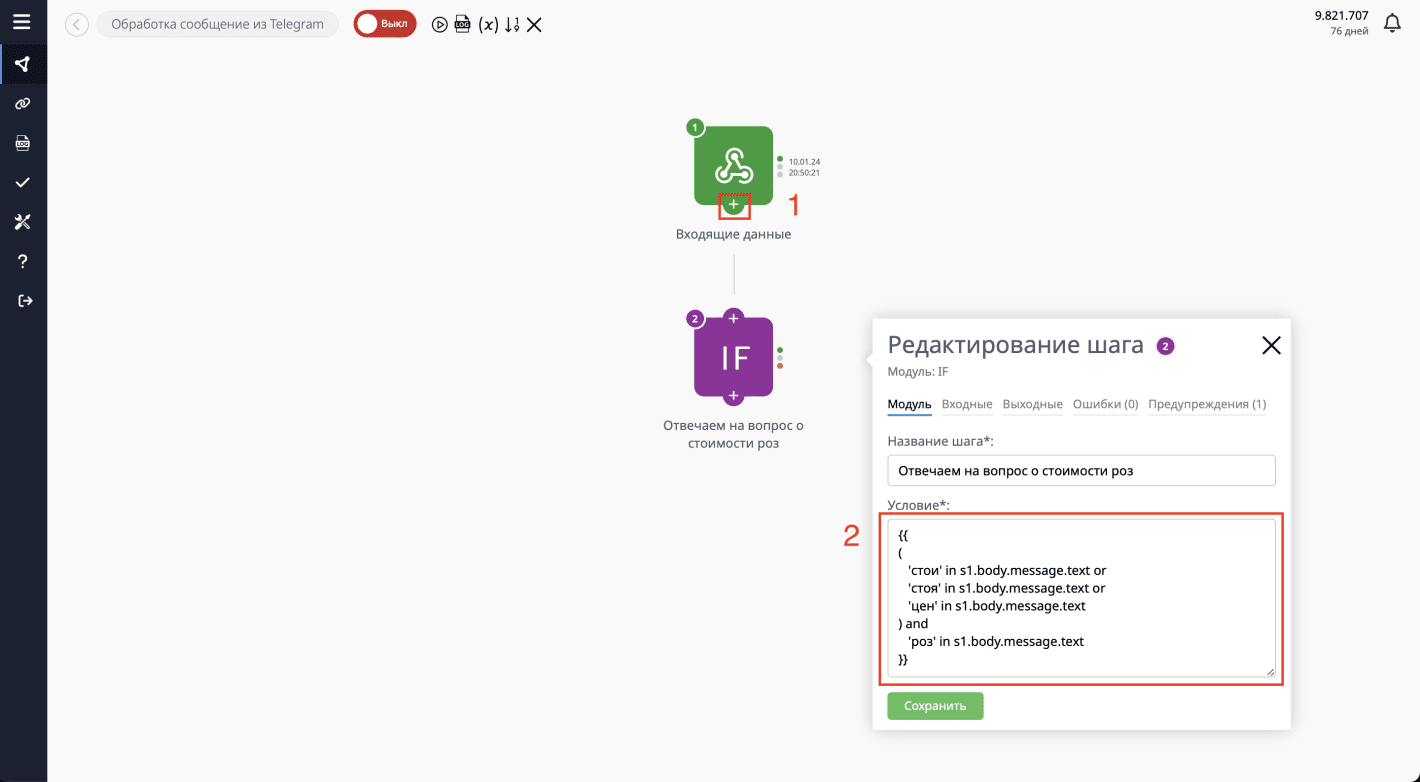Run the scenario with the play icon

439,24
